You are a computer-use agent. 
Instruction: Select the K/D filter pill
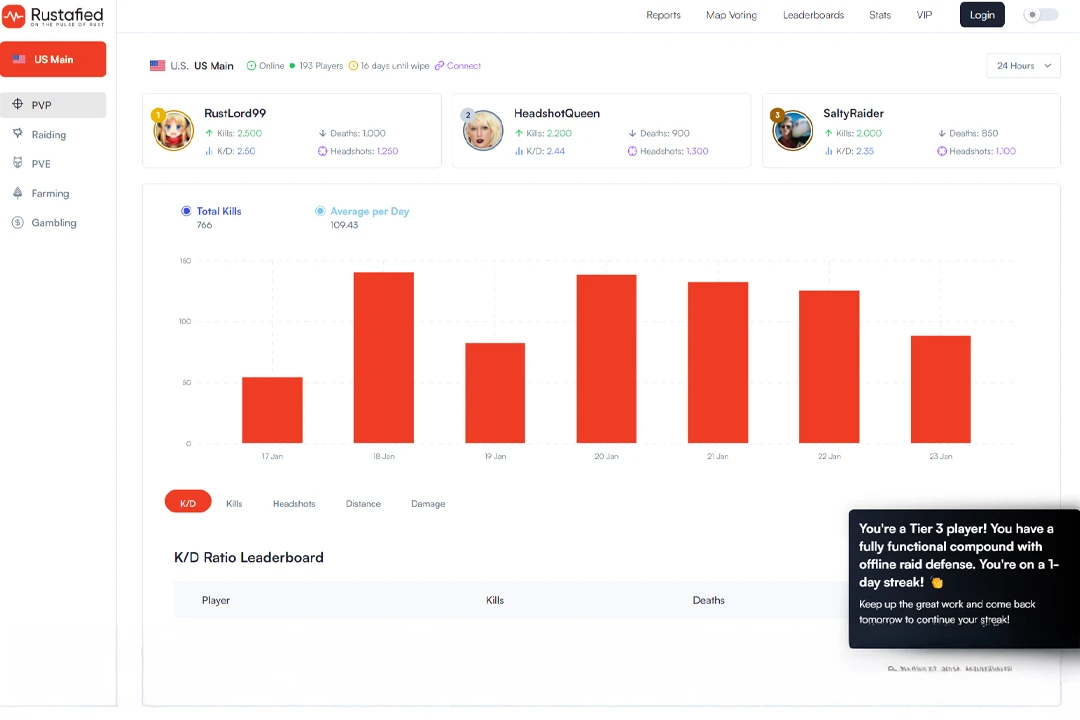pyautogui.click(x=187, y=503)
